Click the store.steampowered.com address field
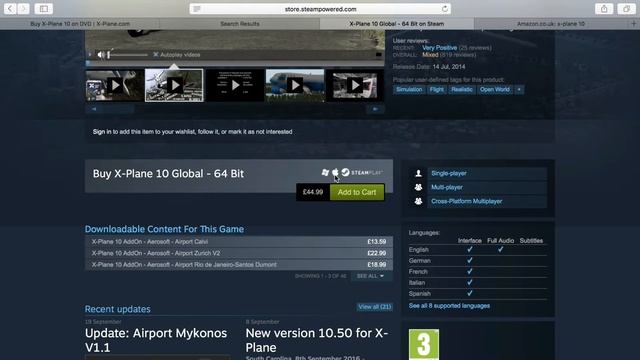Screen dimensions: 640x360 320,9
